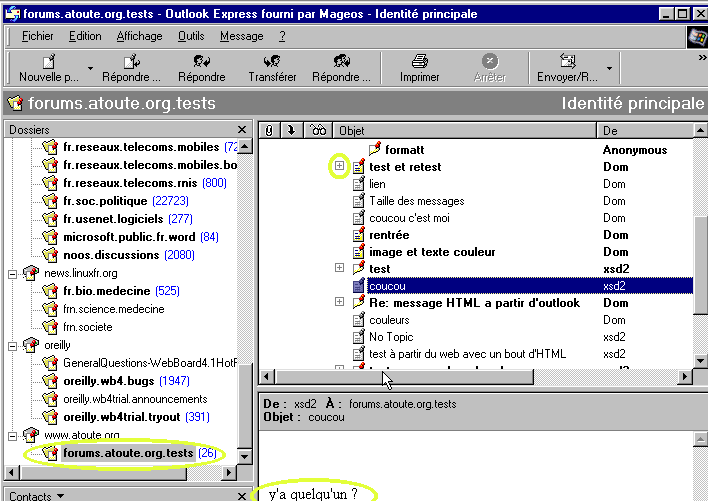708x501 pixels.
Task: Collapse the oreilly server node
Action: tap(13, 346)
